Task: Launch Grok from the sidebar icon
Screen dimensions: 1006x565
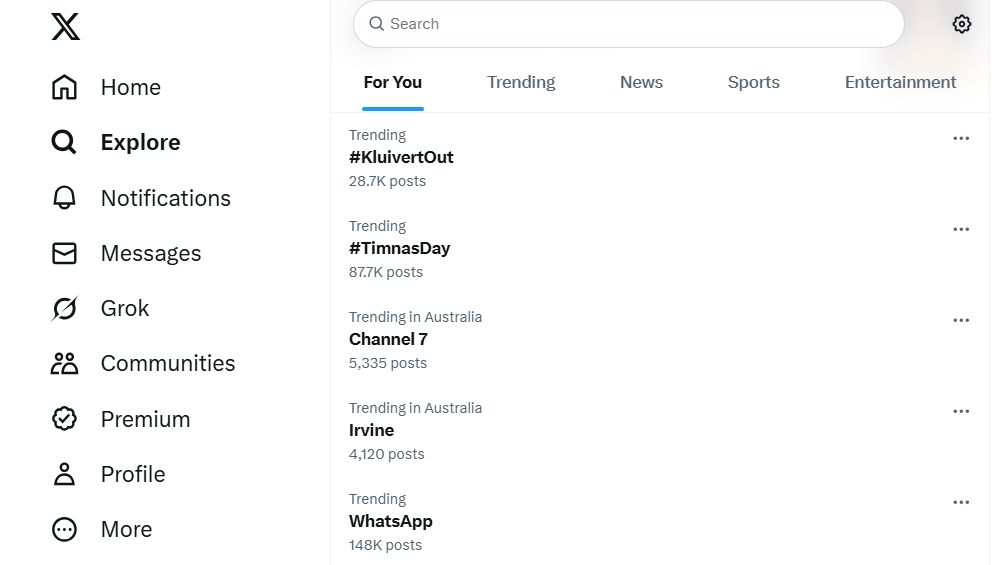Action: coord(64,309)
